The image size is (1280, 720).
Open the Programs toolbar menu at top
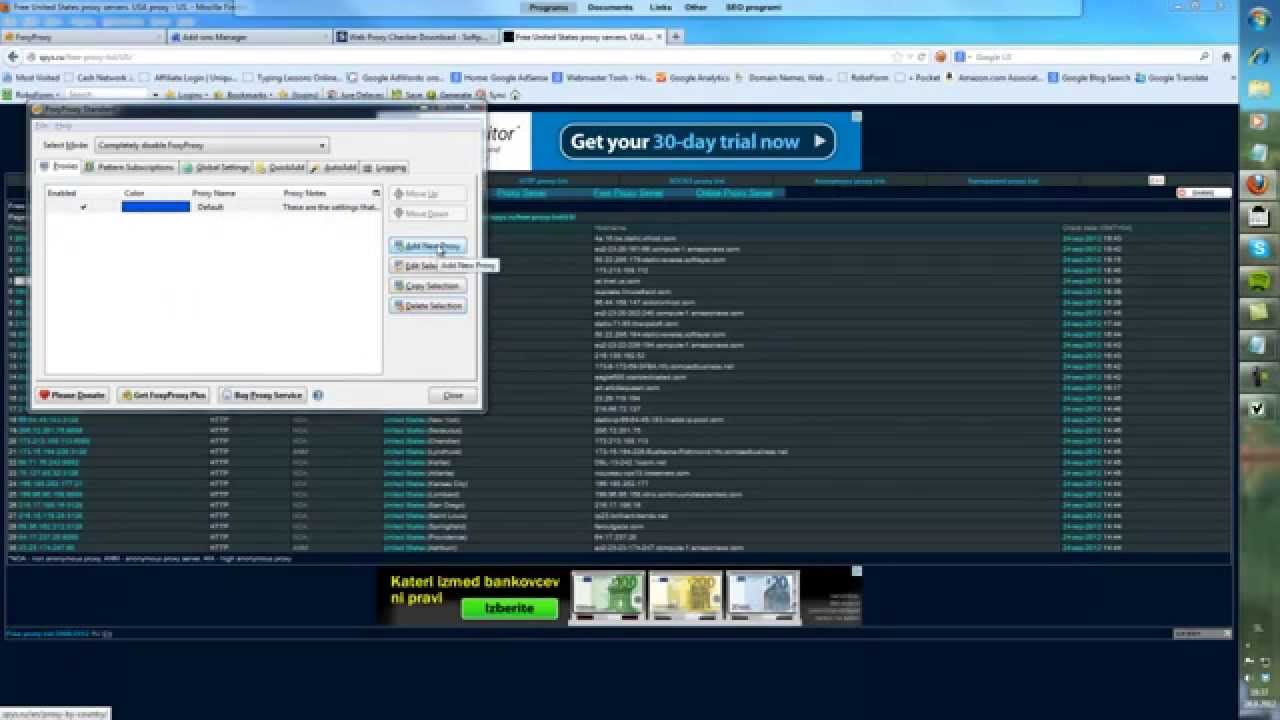click(549, 7)
